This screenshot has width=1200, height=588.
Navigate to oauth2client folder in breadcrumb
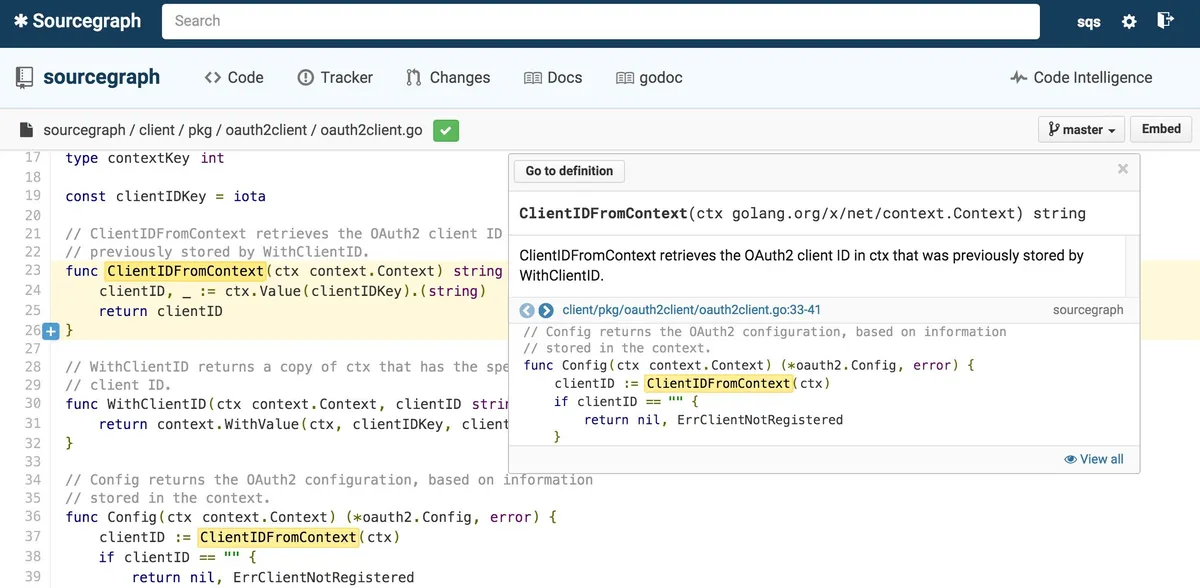tap(267, 130)
